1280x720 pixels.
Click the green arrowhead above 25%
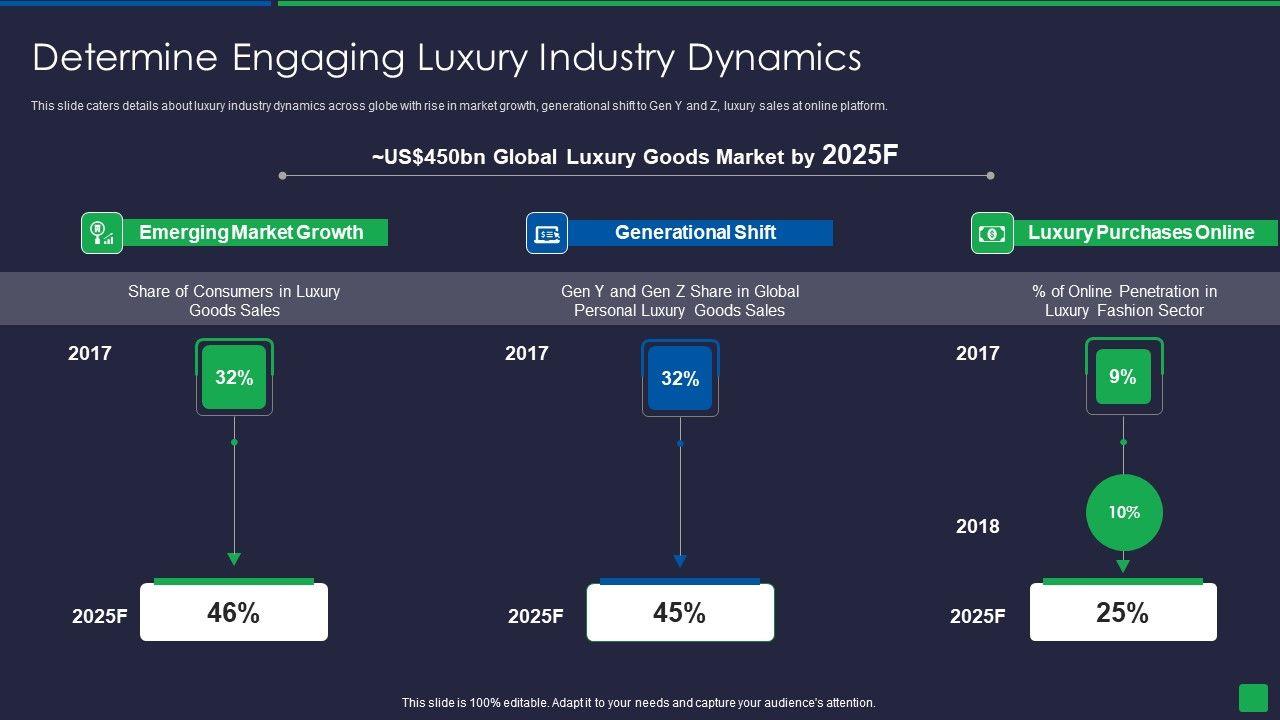point(1123,566)
